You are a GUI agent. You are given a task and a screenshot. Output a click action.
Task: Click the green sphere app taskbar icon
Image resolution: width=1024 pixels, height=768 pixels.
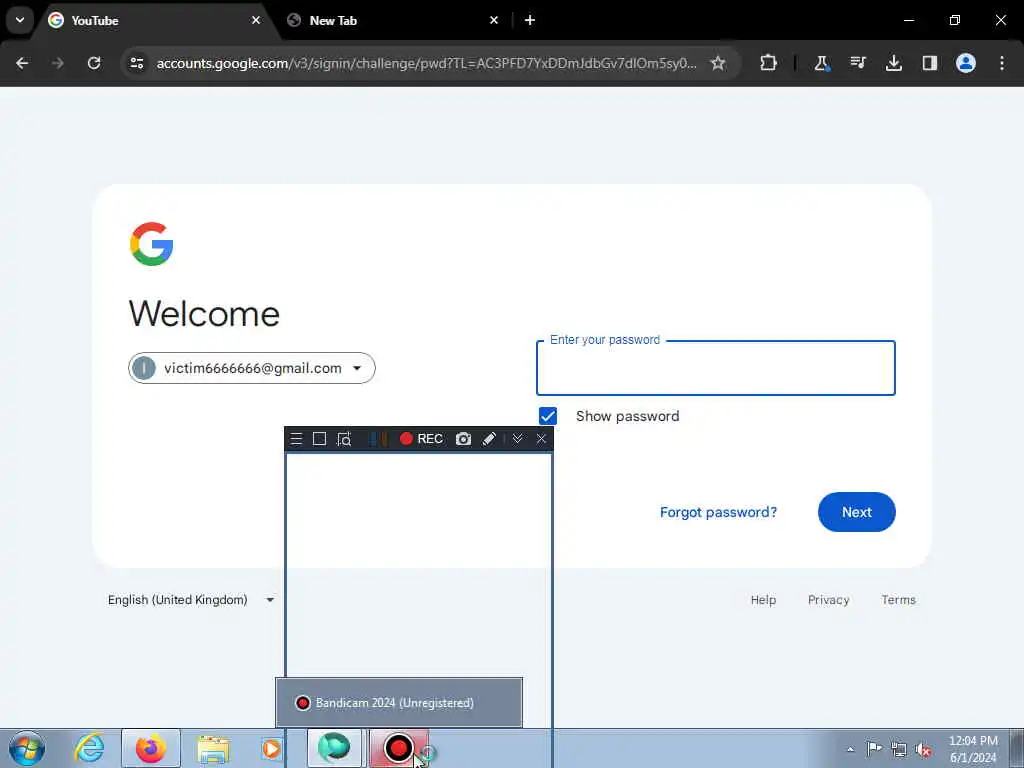tap(334, 748)
